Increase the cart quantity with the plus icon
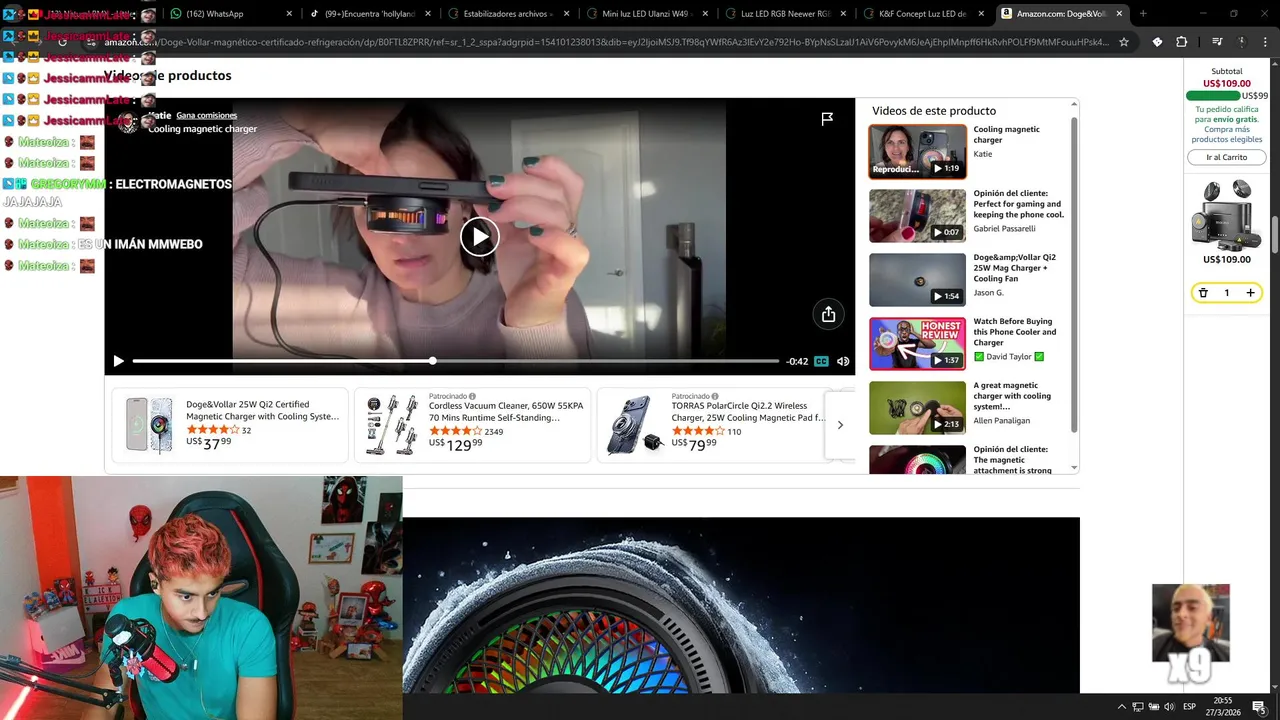1280x720 pixels. (x=1250, y=293)
